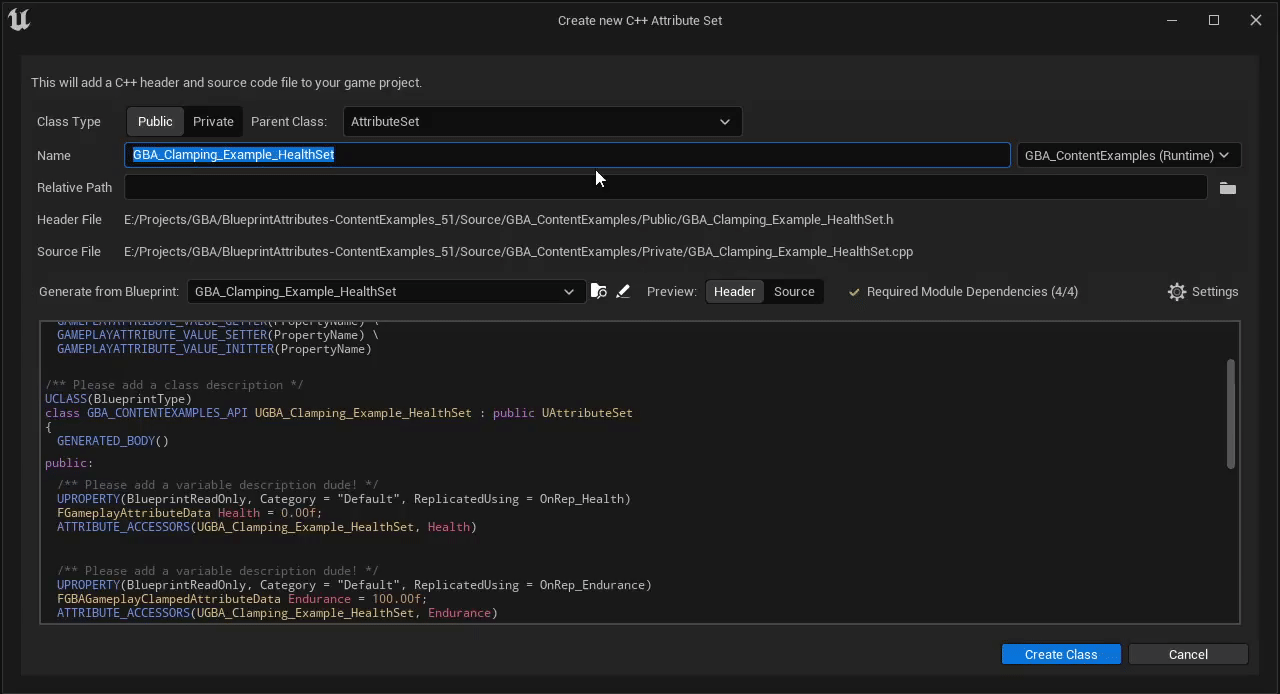Click the Unreal Engine logo icon
This screenshot has width=1280, height=694.
19,19
